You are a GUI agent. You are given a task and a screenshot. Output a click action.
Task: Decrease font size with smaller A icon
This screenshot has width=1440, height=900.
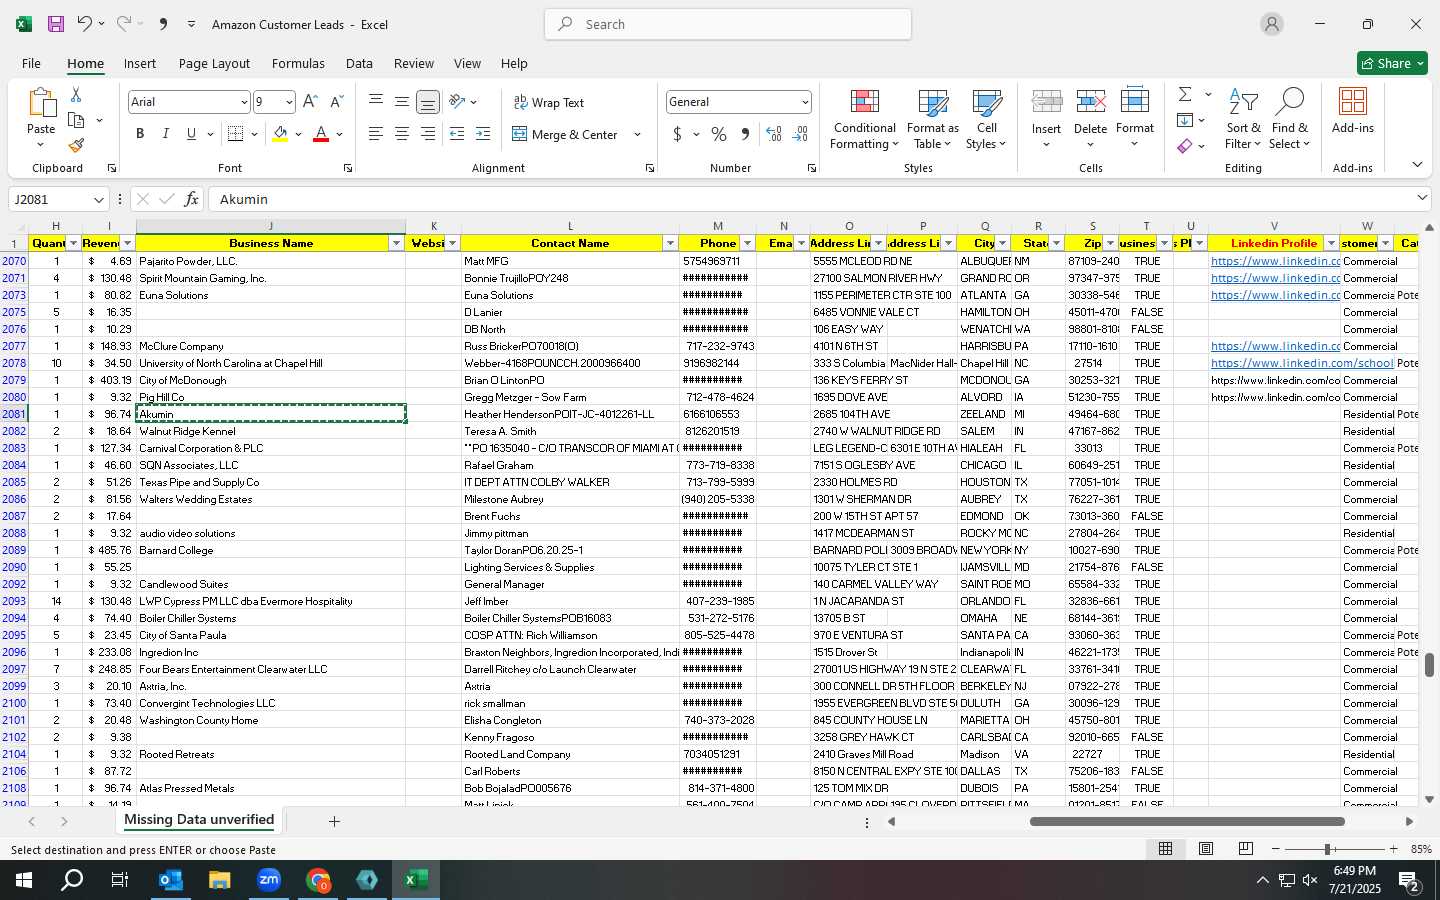pos(336,102)
